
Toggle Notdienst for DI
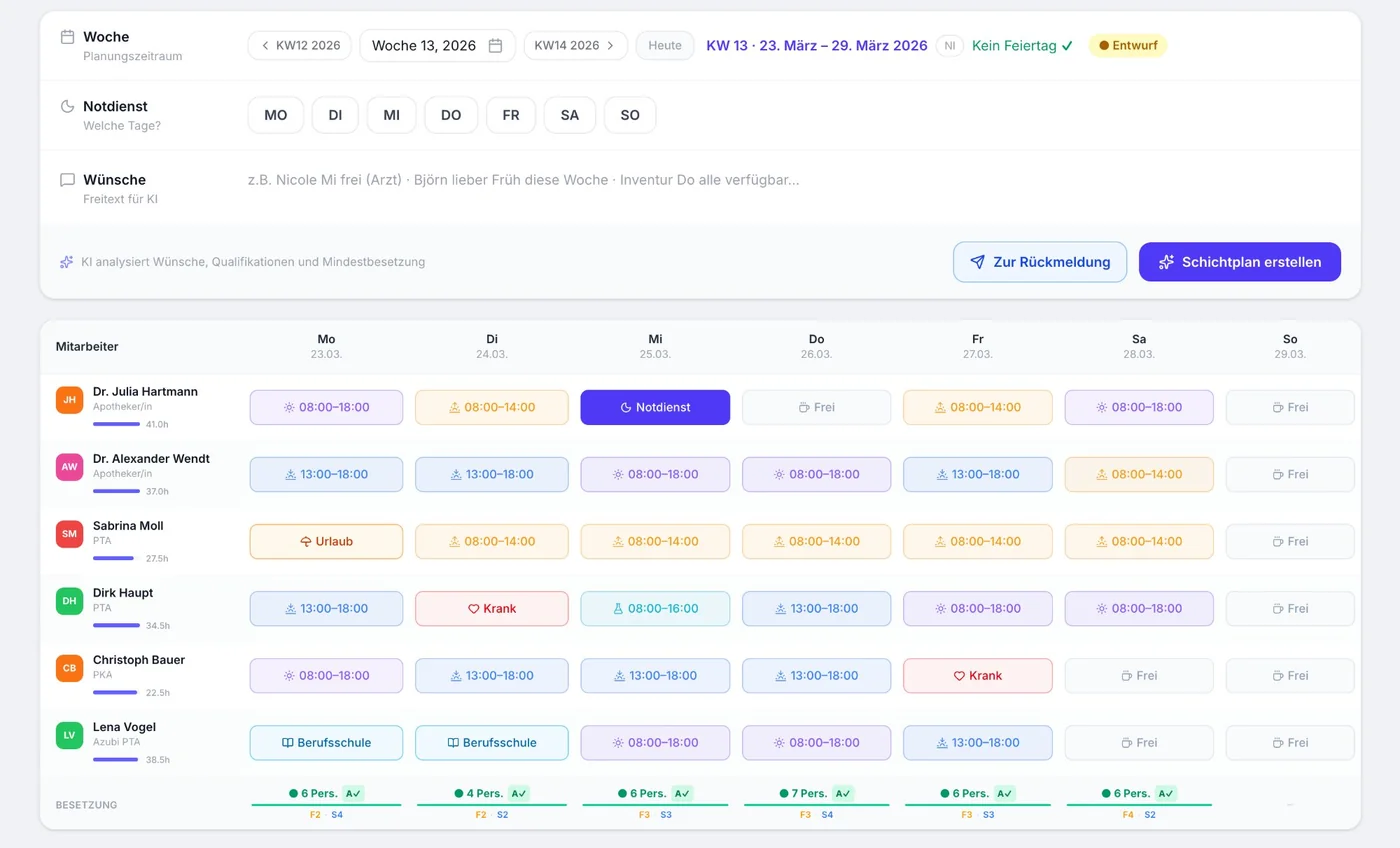pos(335,115)
